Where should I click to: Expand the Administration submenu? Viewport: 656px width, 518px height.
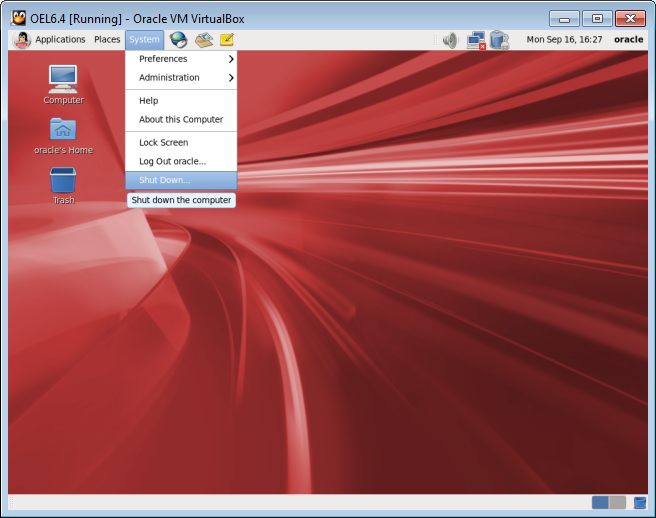pos(181,78)
